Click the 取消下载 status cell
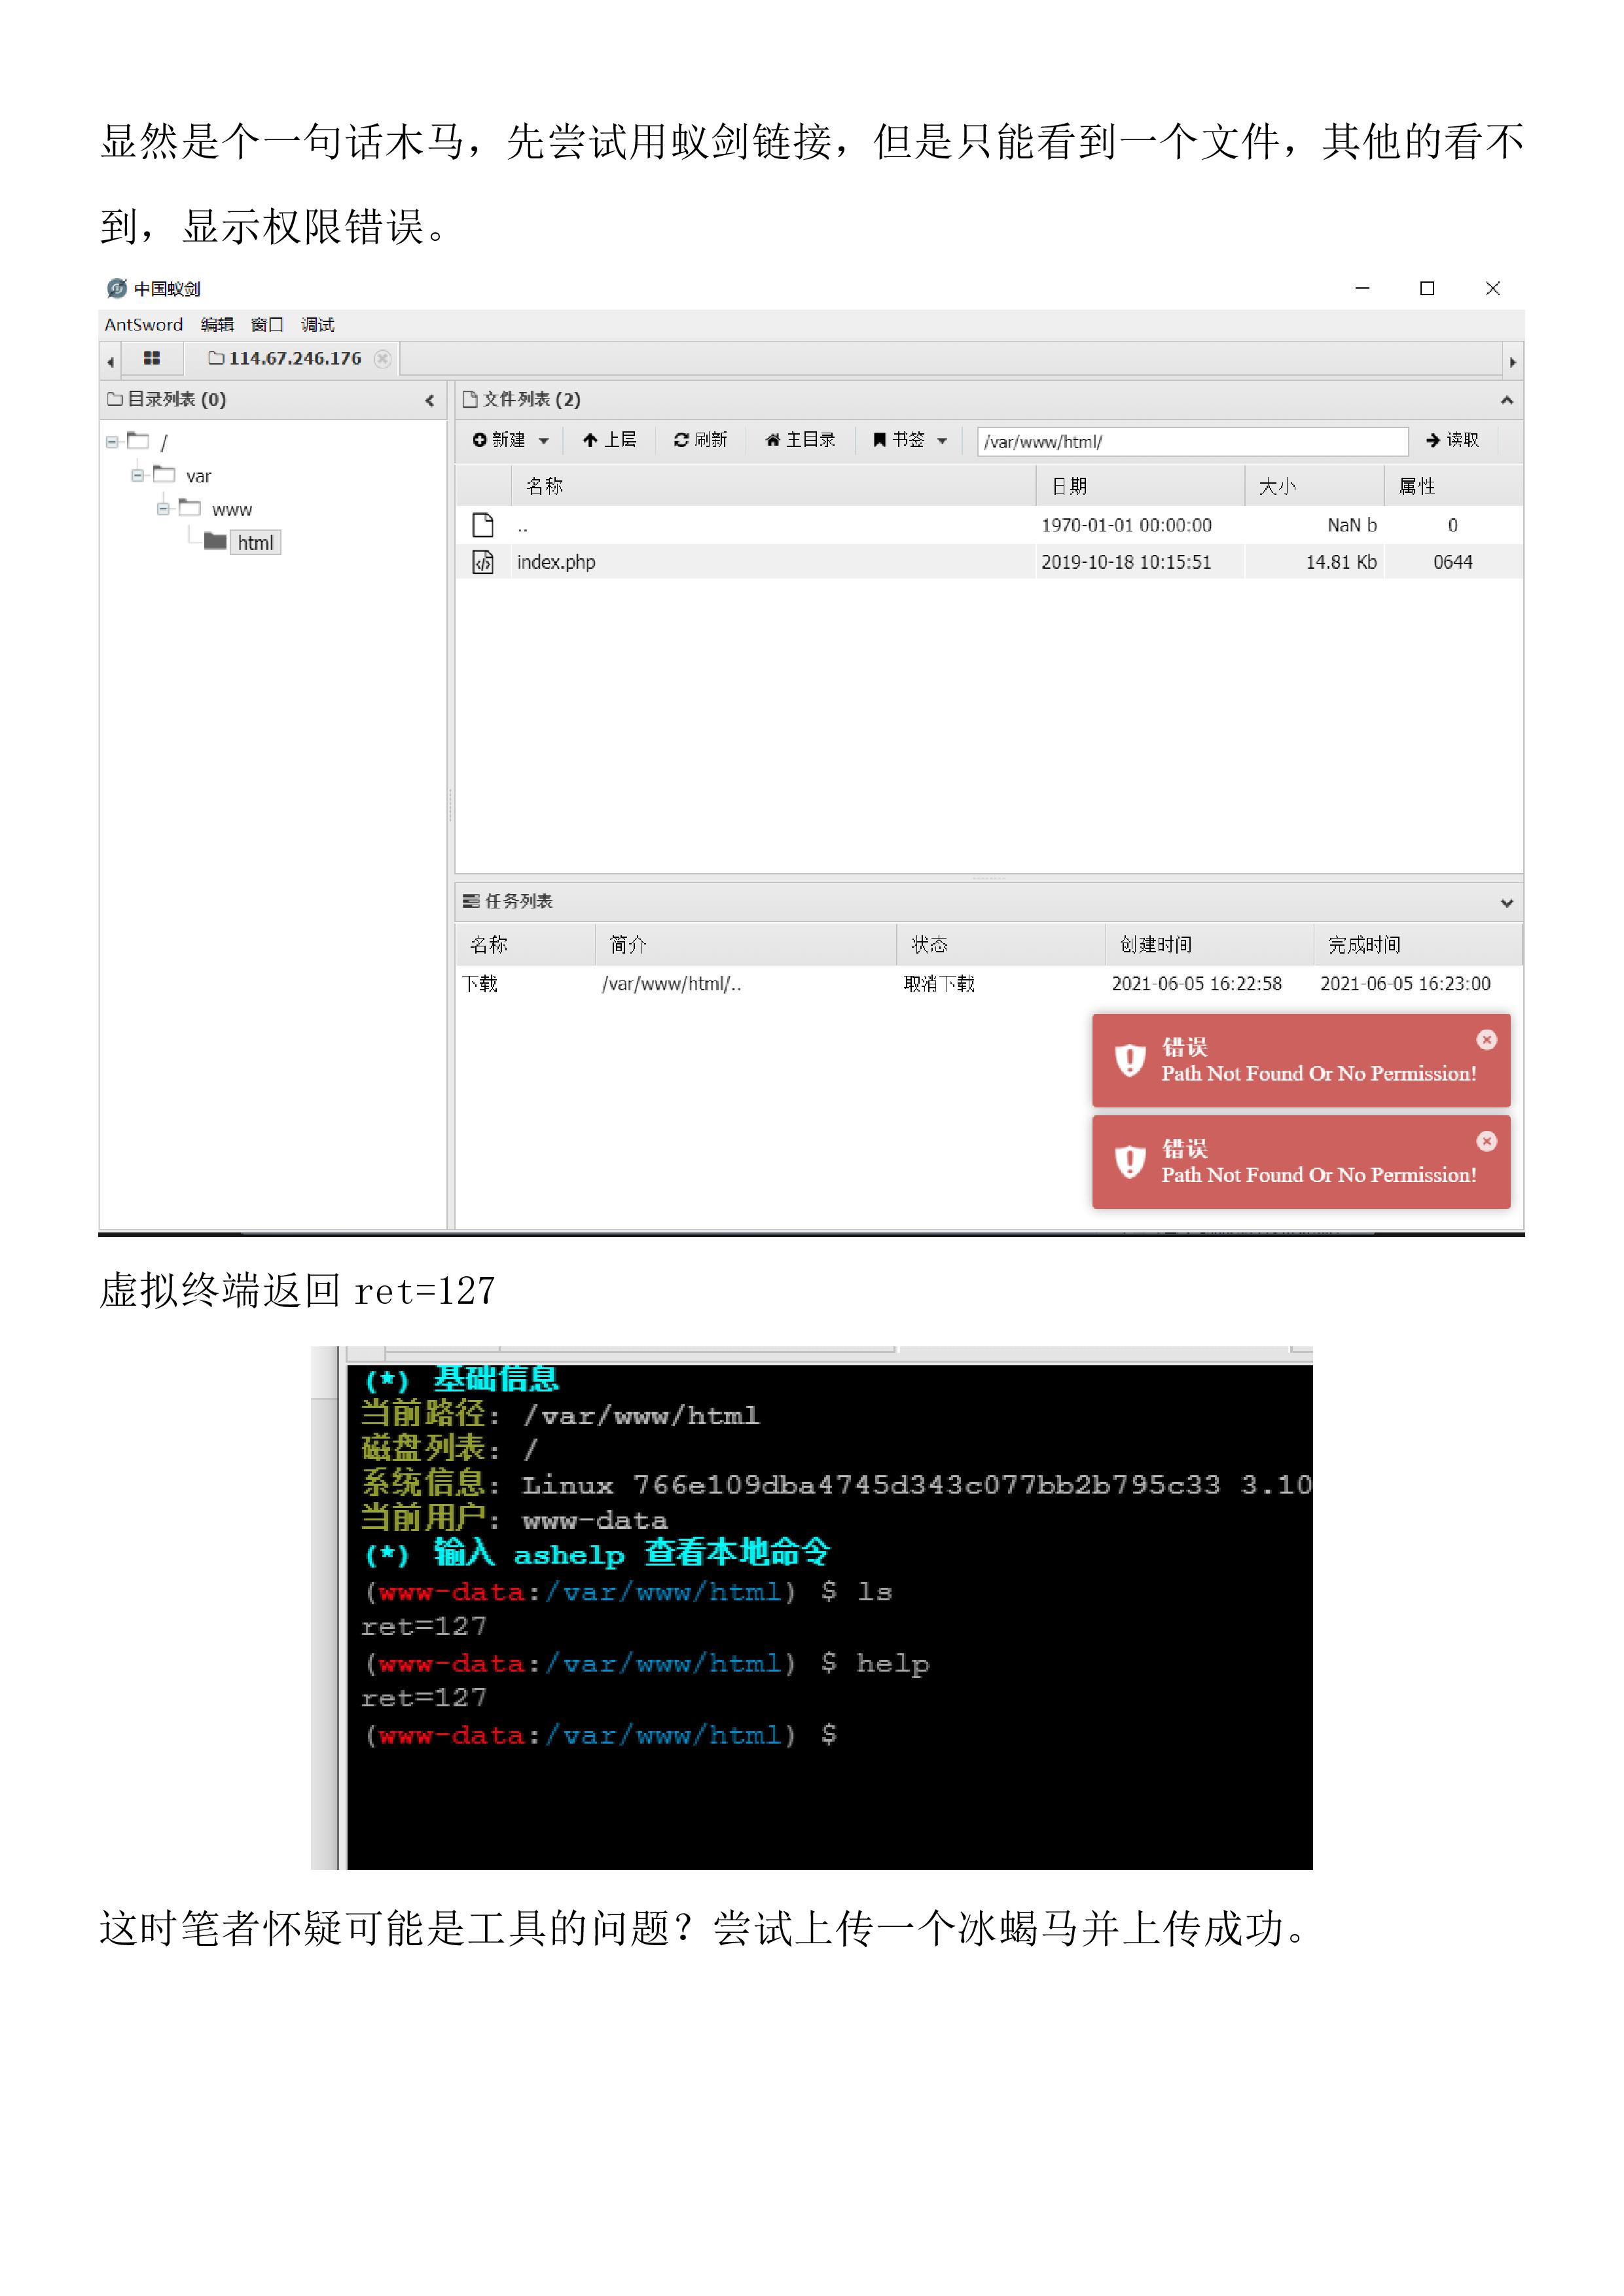This screenshot has height=2296, width=1624. [939, 984]
